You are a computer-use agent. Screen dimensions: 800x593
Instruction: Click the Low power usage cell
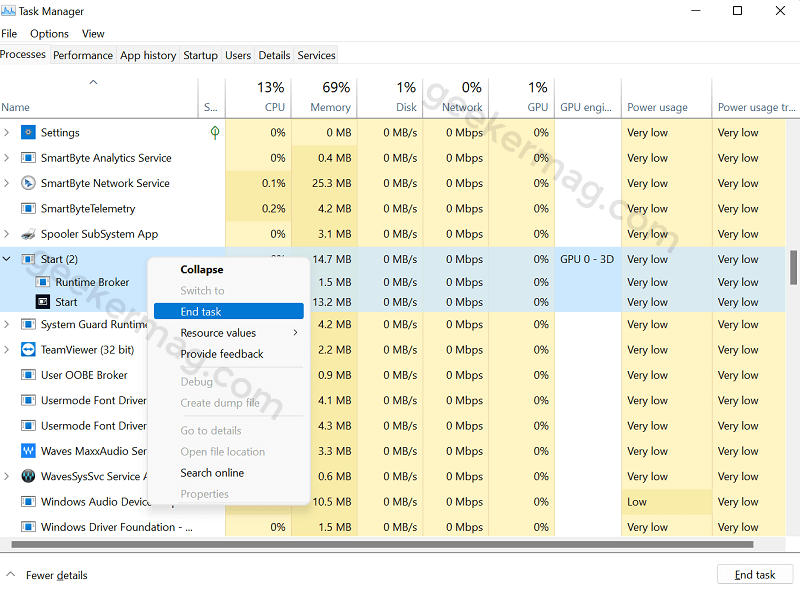pos(666,502)
